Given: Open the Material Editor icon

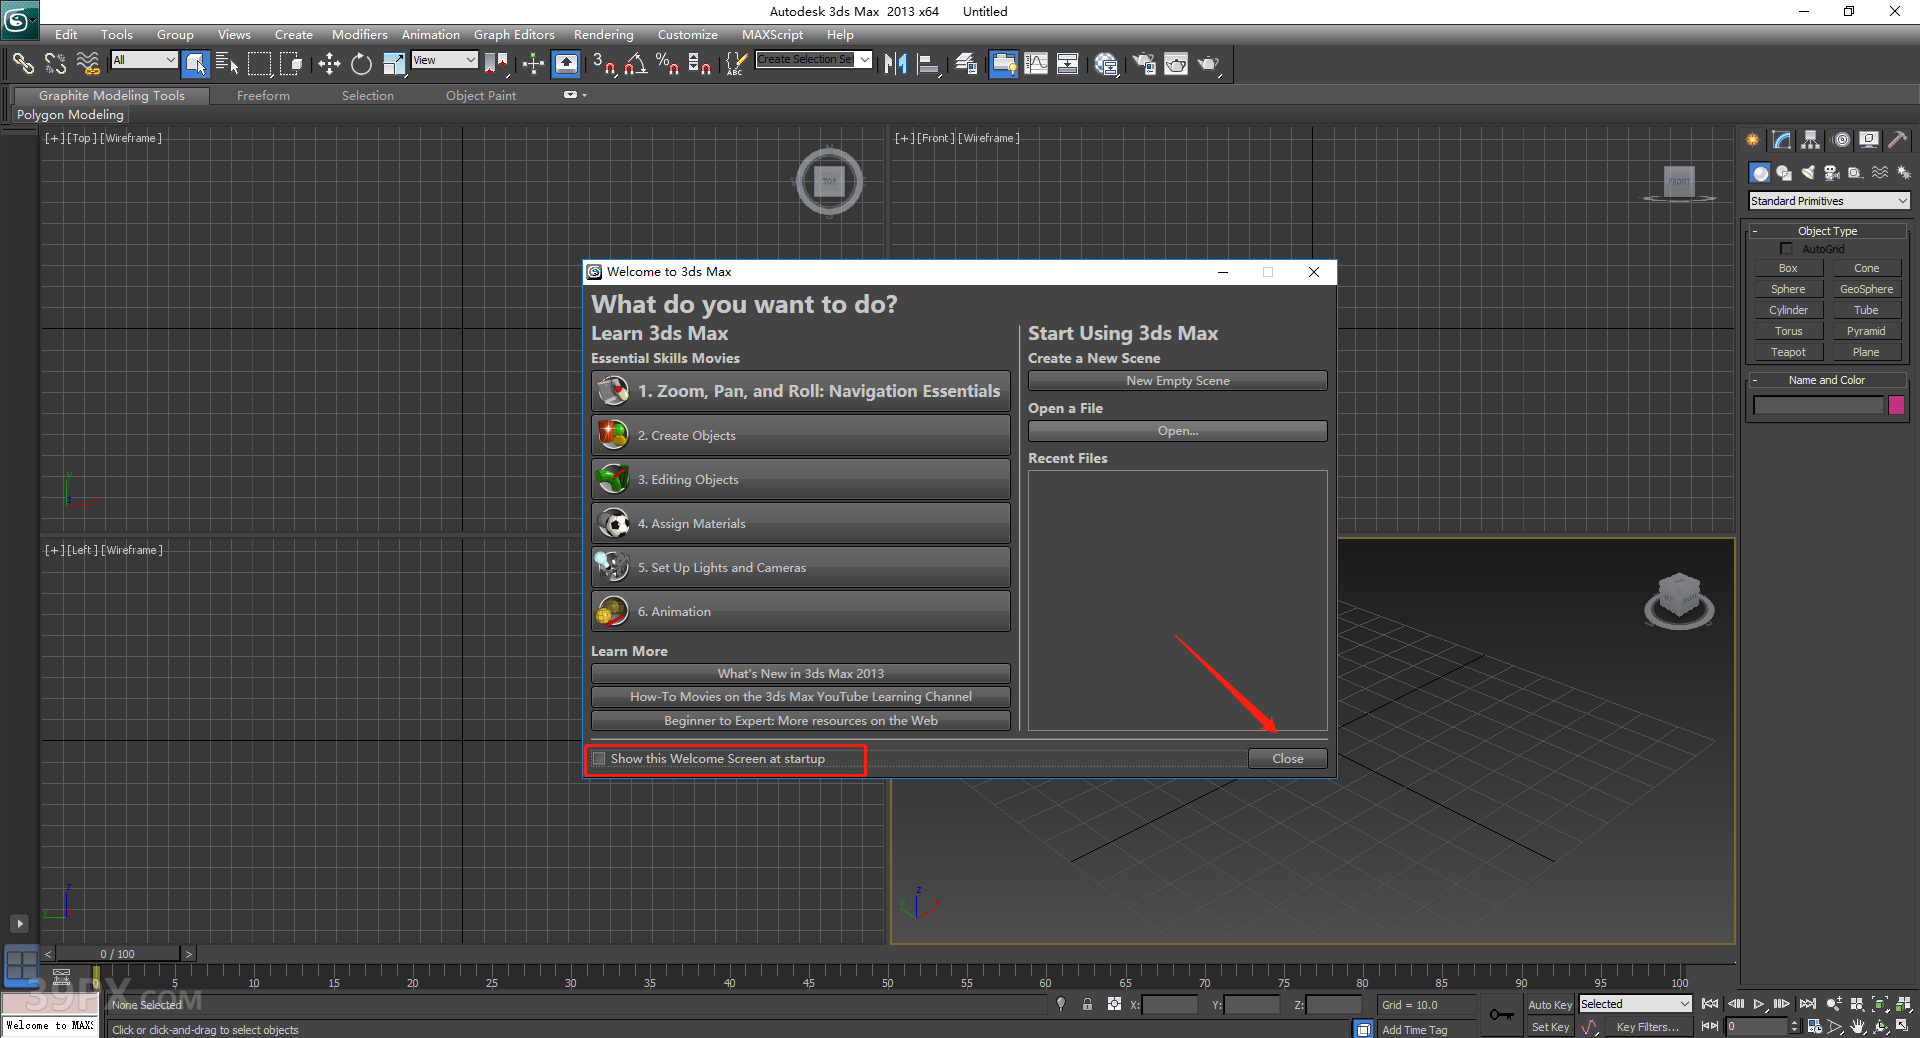Looking at the screenshot, I should point(1106,64).
